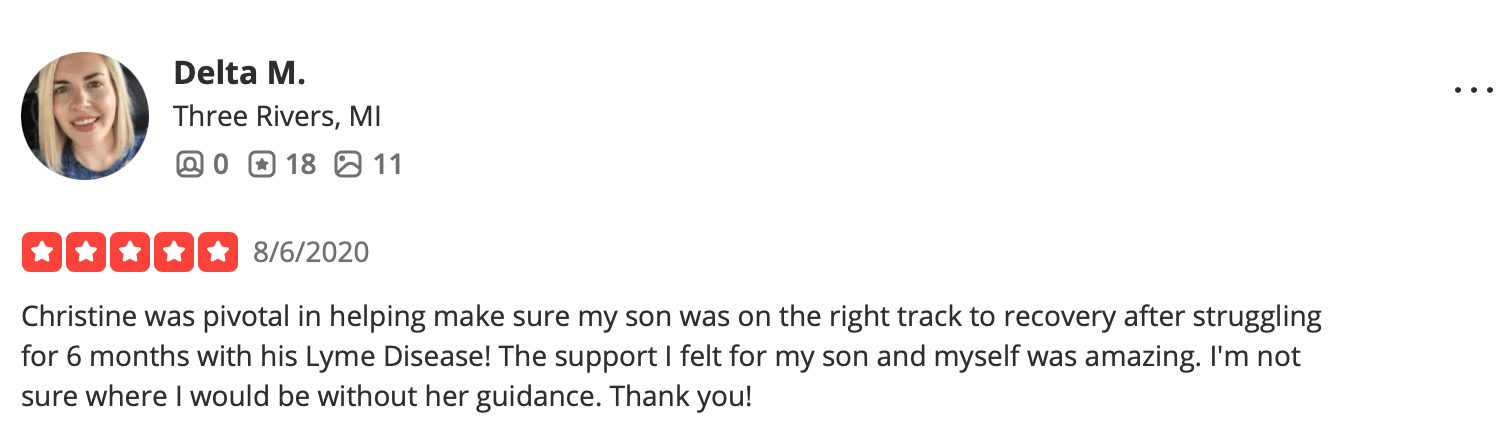Click the phrase "was amazing" in the review

(1012, 357)
